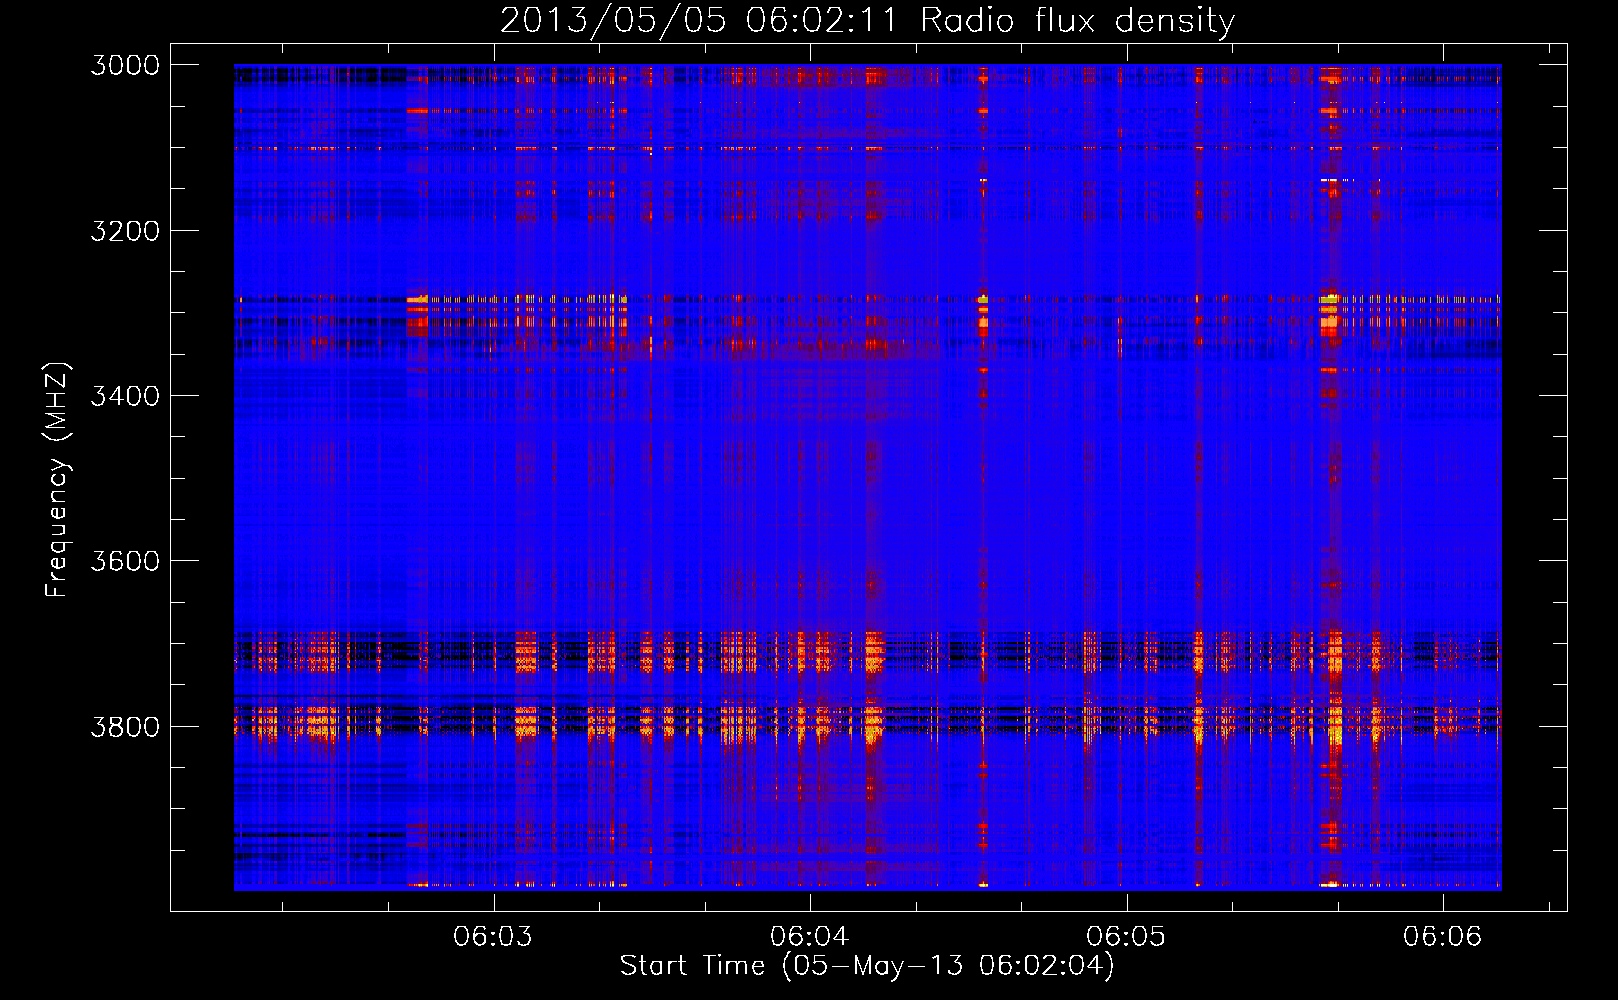The width and height of the screenshot is (1618, 1000).
Task: Click the 06:04 time axis label
Action: [x=810, y=936]
